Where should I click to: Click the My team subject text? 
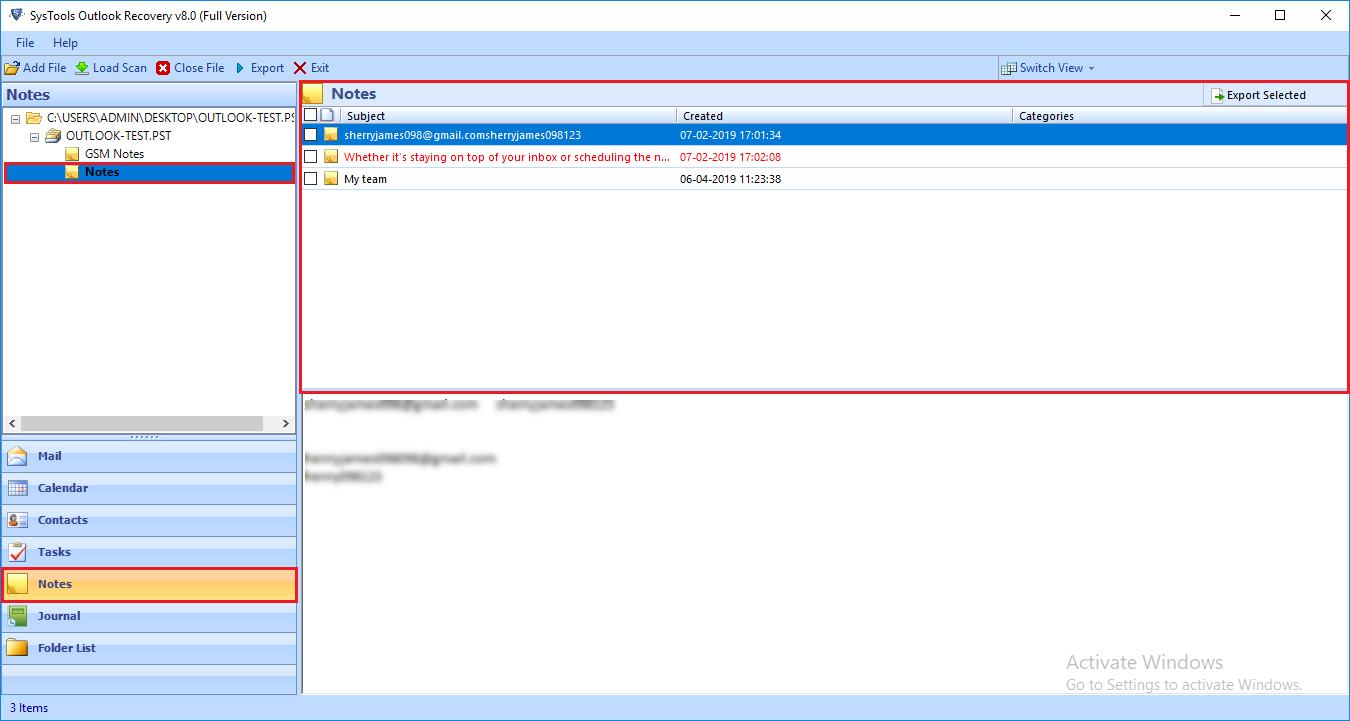[x=365, y=179]
